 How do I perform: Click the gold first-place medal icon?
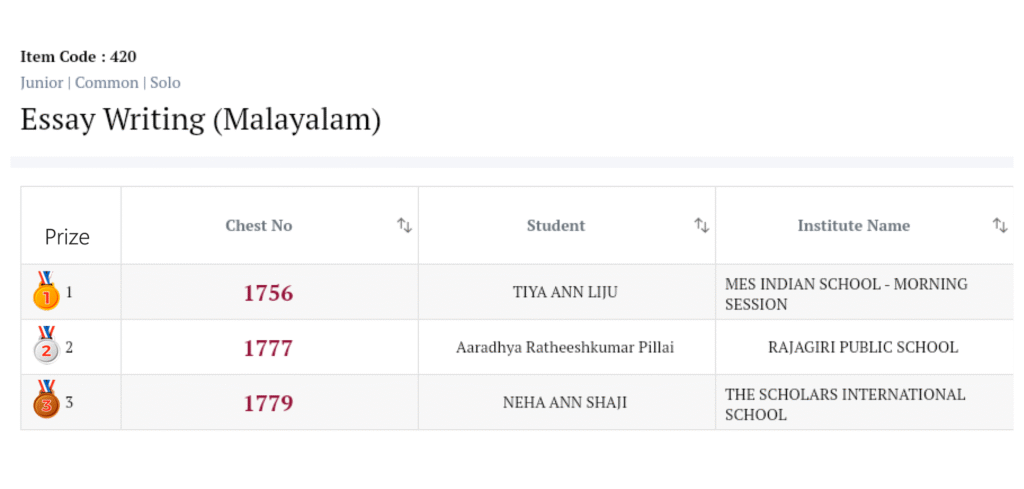coord(46,292)
